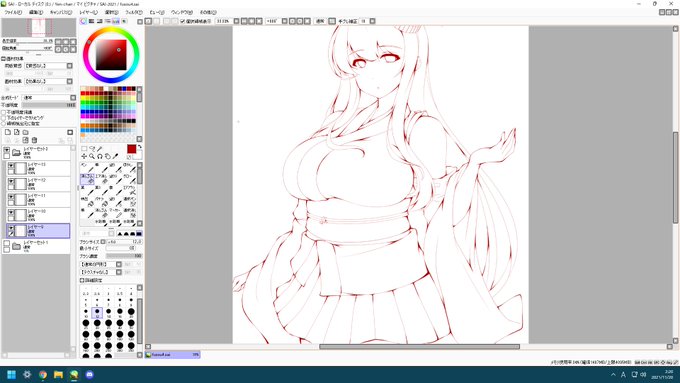Create a new normal layer
The image size is (680, 383).
coord(8,132)
